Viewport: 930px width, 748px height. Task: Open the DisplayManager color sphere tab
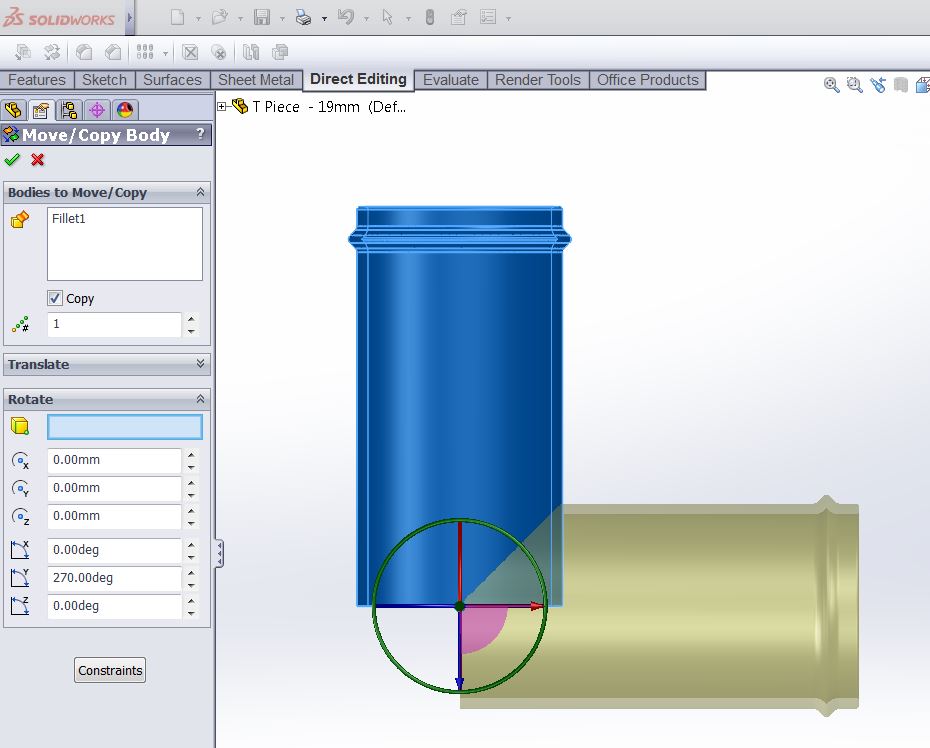pos(125,110)
